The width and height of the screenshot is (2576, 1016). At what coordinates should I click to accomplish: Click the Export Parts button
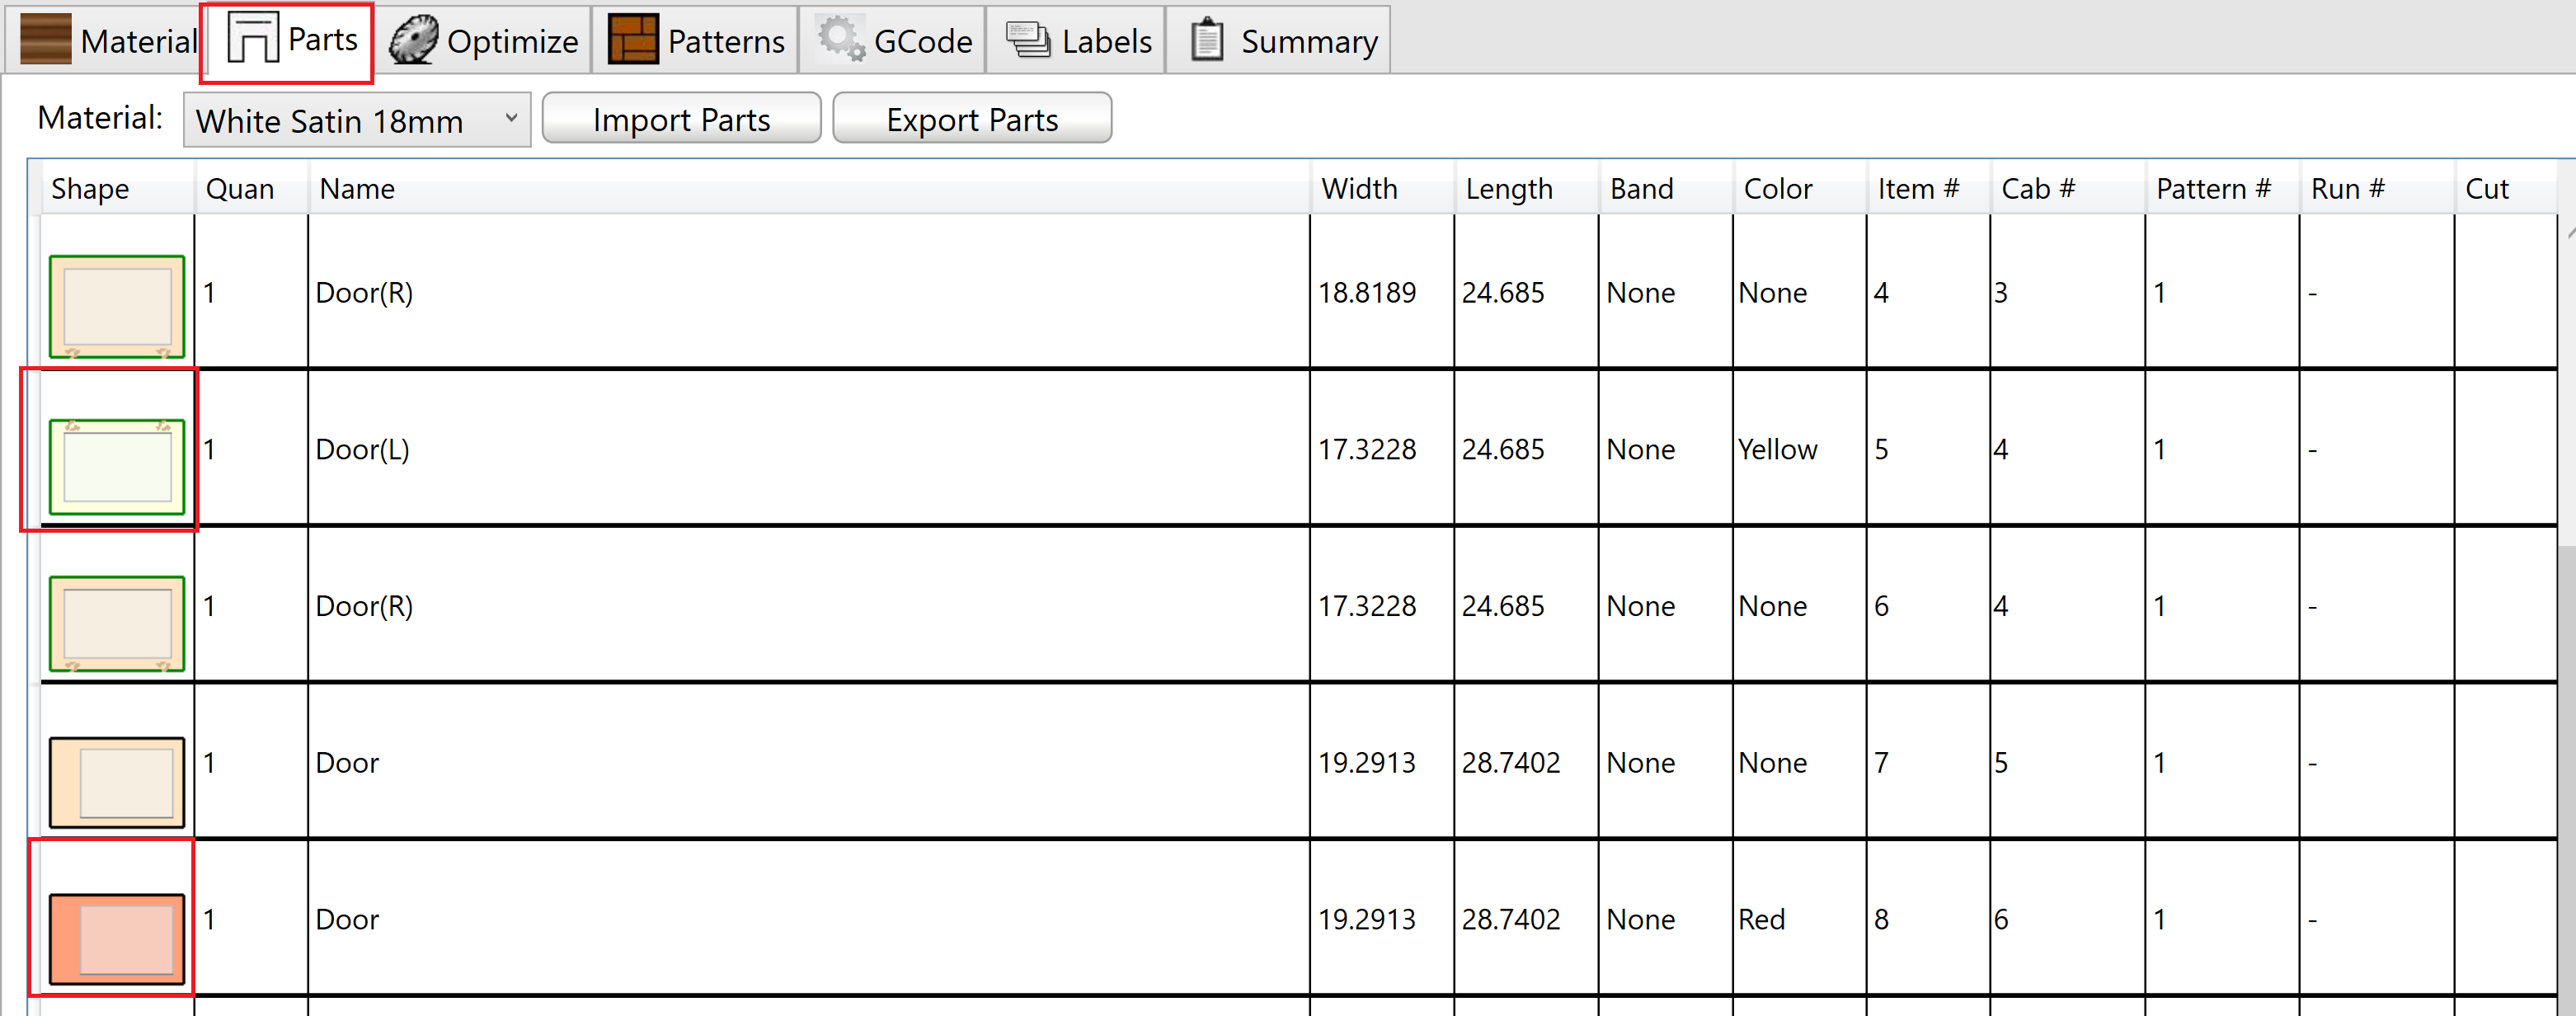tap(971, 120)
